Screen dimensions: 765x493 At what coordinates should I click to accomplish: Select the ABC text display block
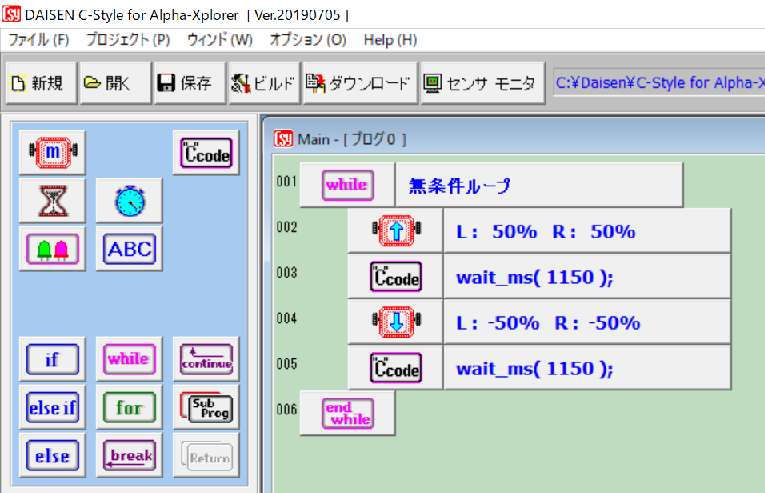pyautogui.click(x=130, y=249)
